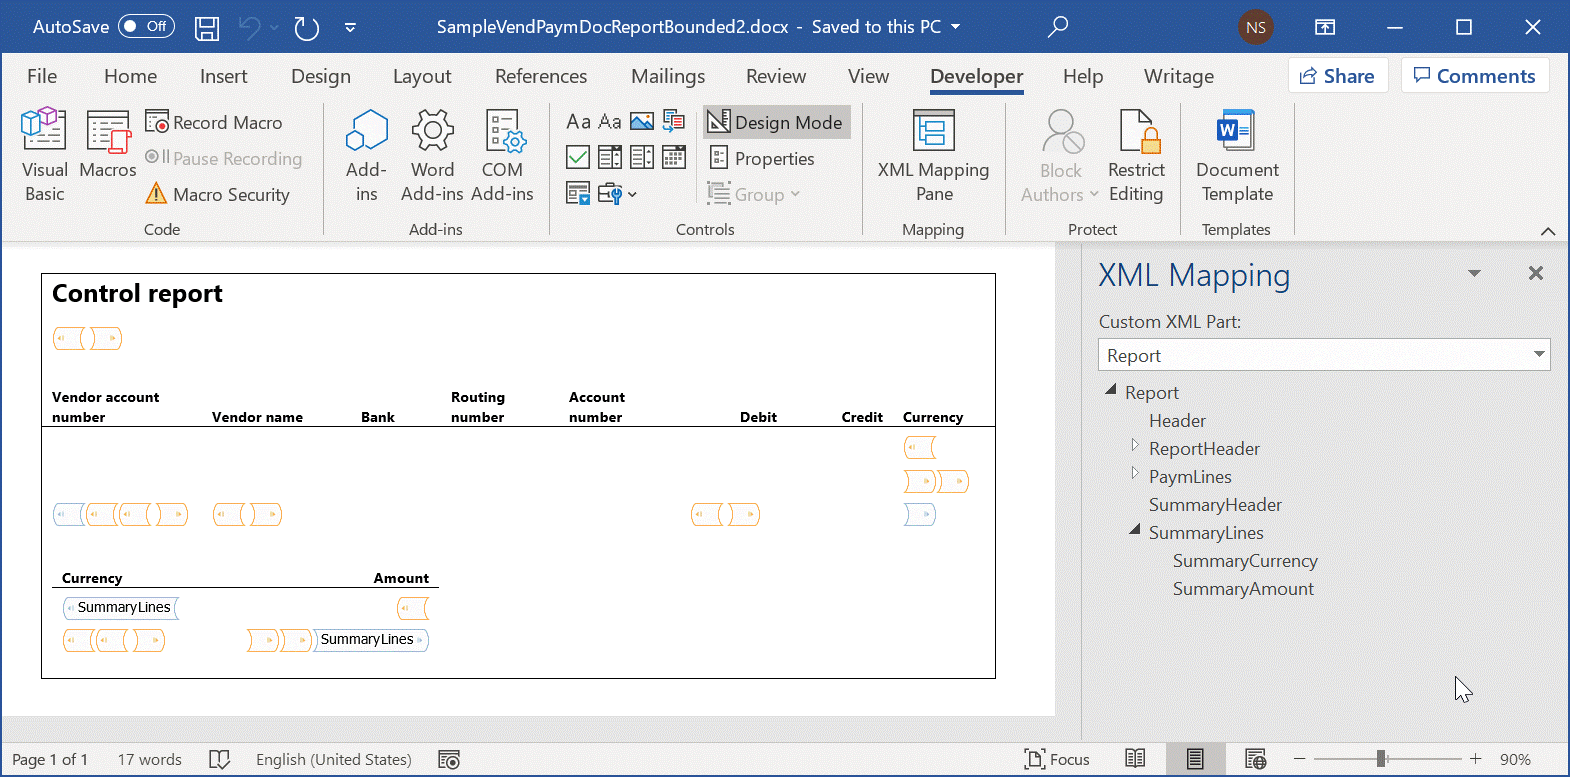The image size is (1570, 777).
Task: Toggle AutoSave switch
Action: (x=146, y=26)
